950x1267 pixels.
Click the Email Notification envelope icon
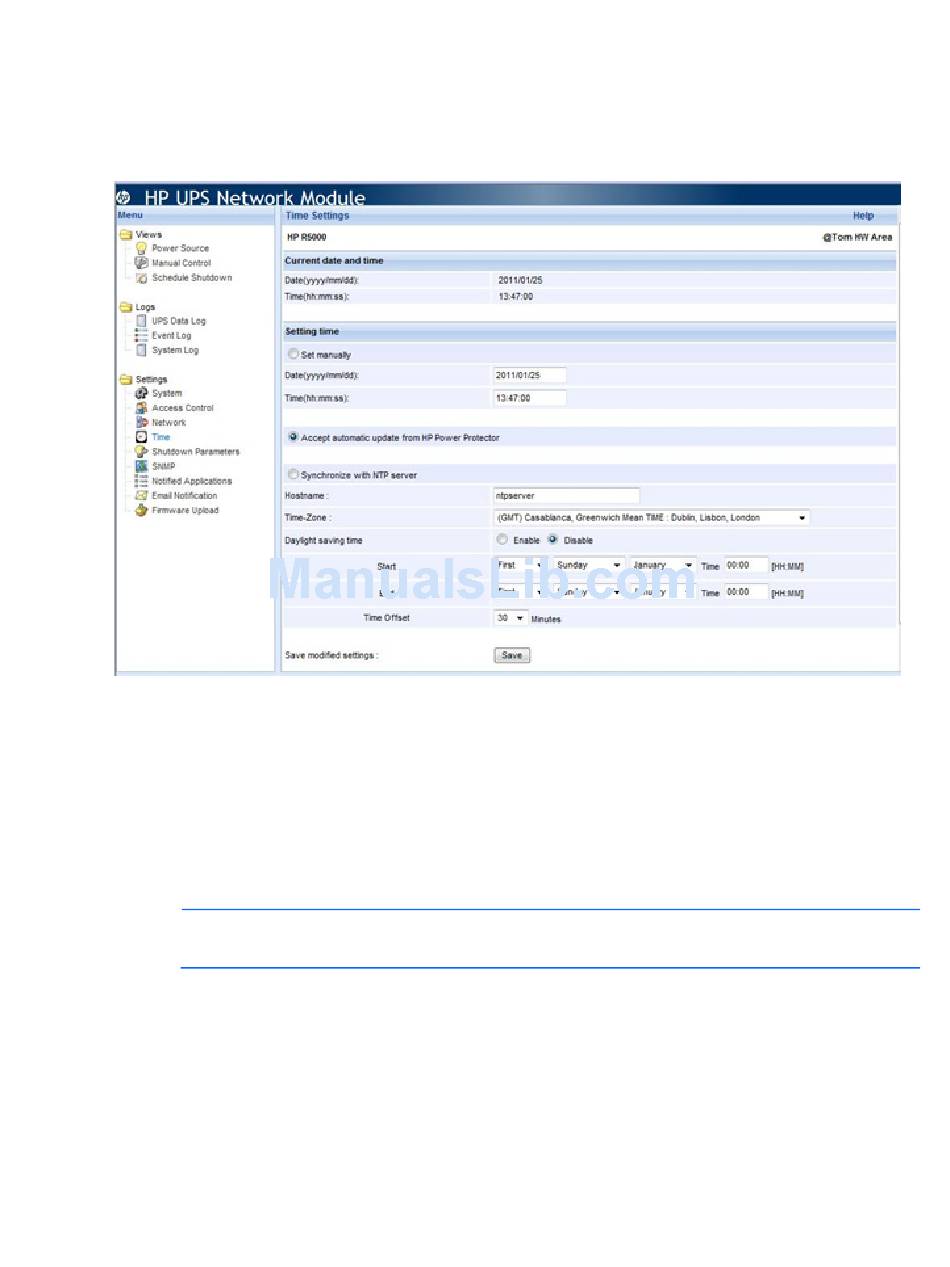(142, 496)
